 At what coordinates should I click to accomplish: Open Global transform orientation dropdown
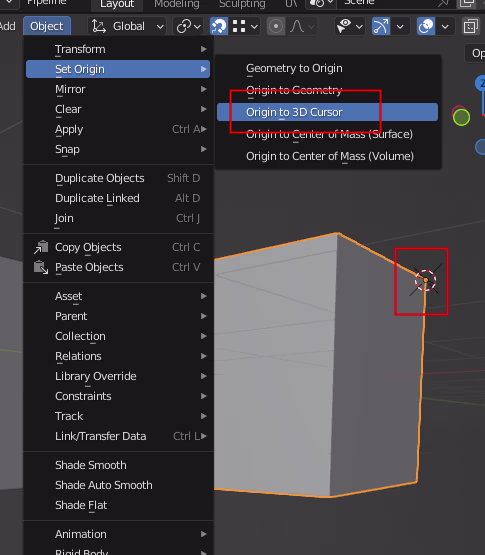[127, 26]
